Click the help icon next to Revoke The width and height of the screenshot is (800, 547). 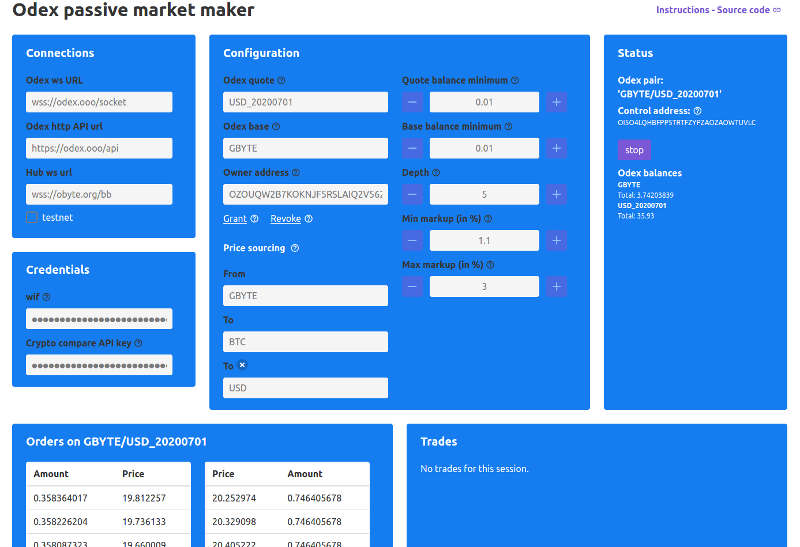(309, 218)
